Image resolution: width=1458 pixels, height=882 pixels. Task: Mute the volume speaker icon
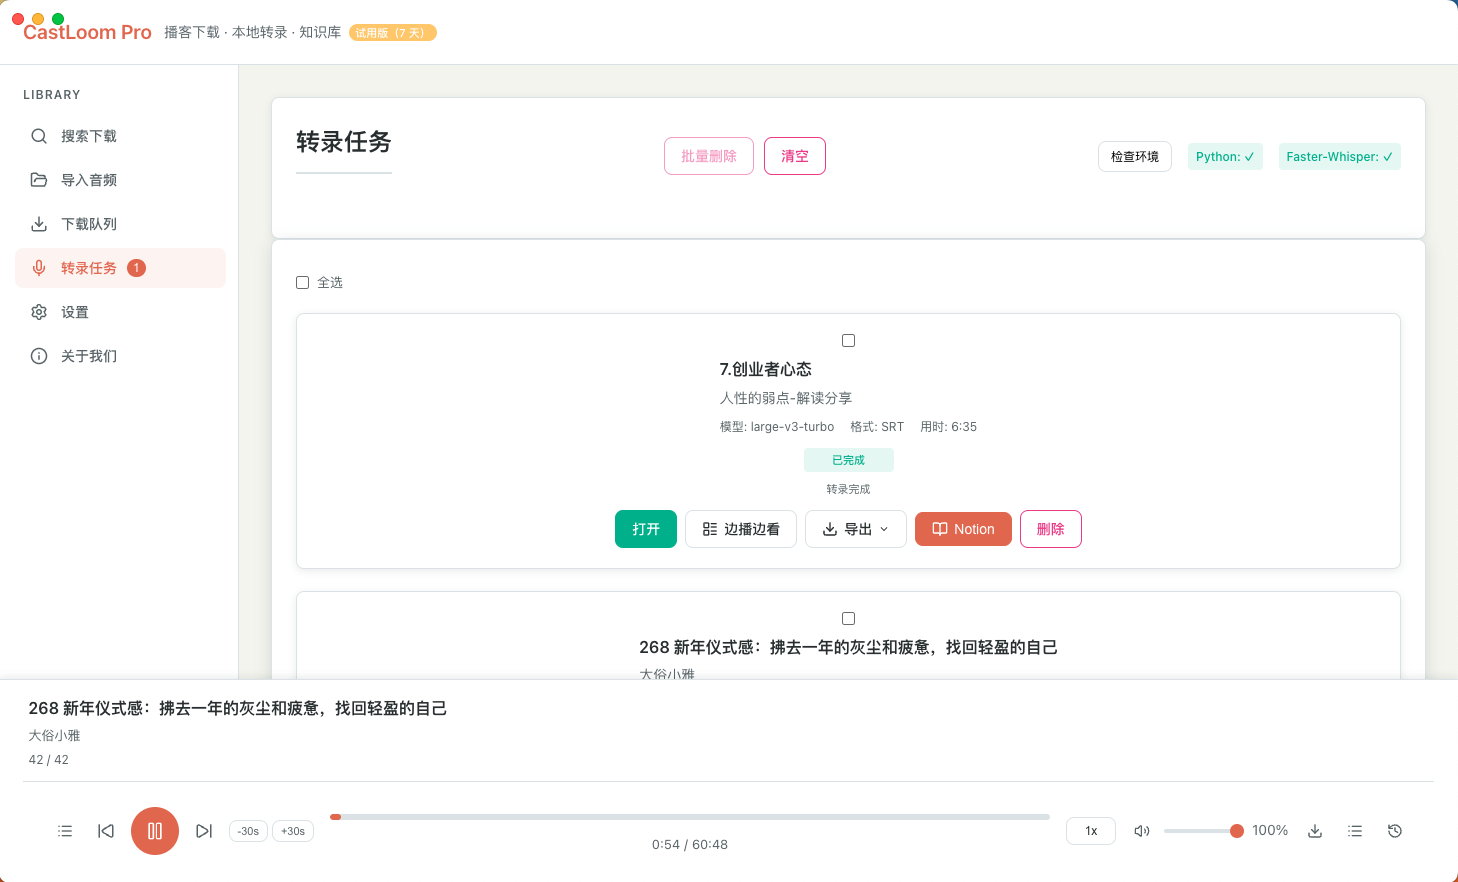[1141, 830]
